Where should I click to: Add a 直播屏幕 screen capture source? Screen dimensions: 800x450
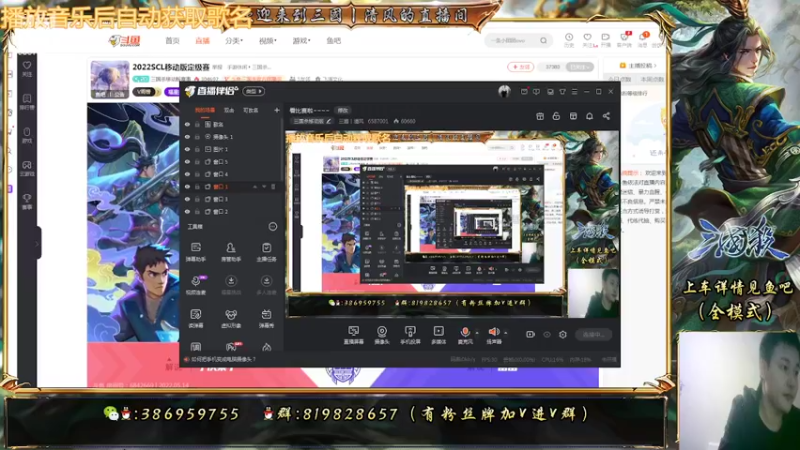click(x=353, y=335)
